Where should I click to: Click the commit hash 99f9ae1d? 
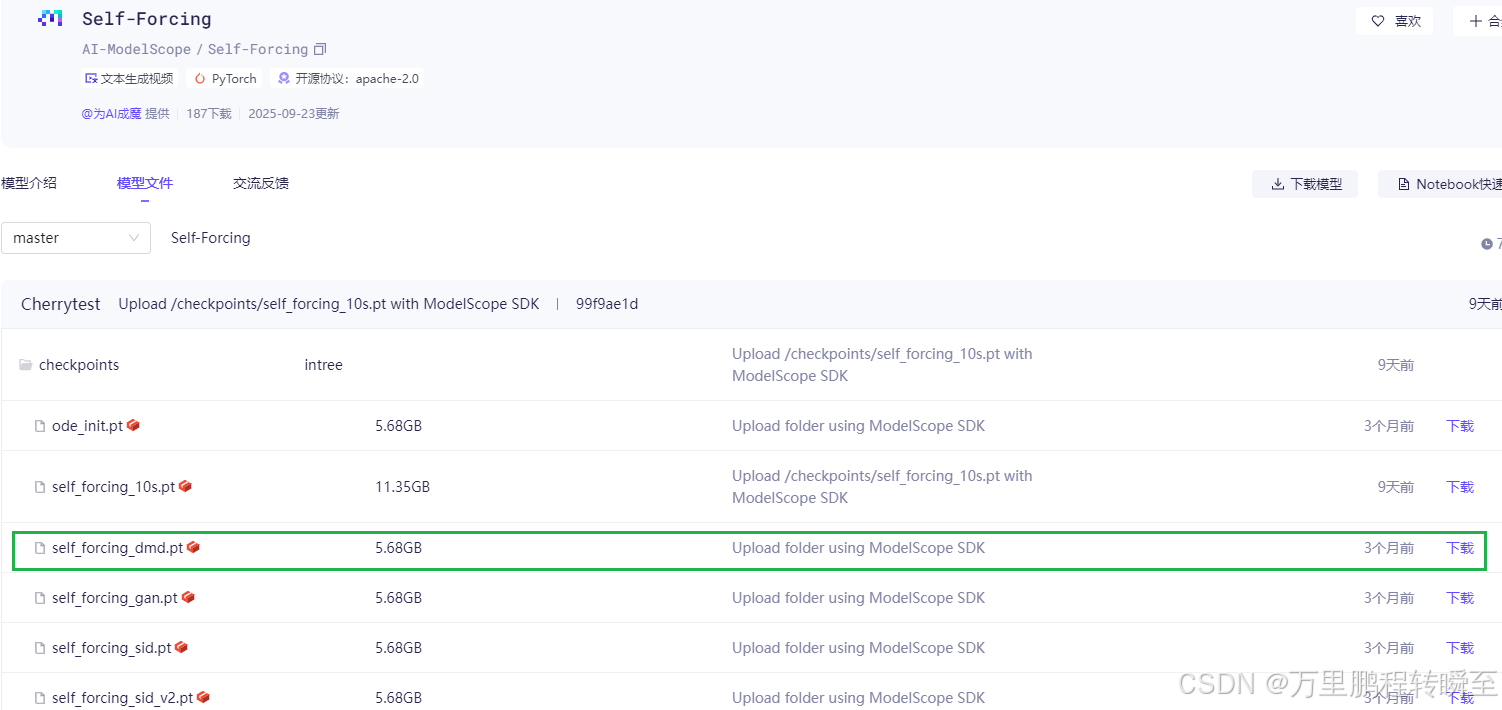(x=607, y=304)
